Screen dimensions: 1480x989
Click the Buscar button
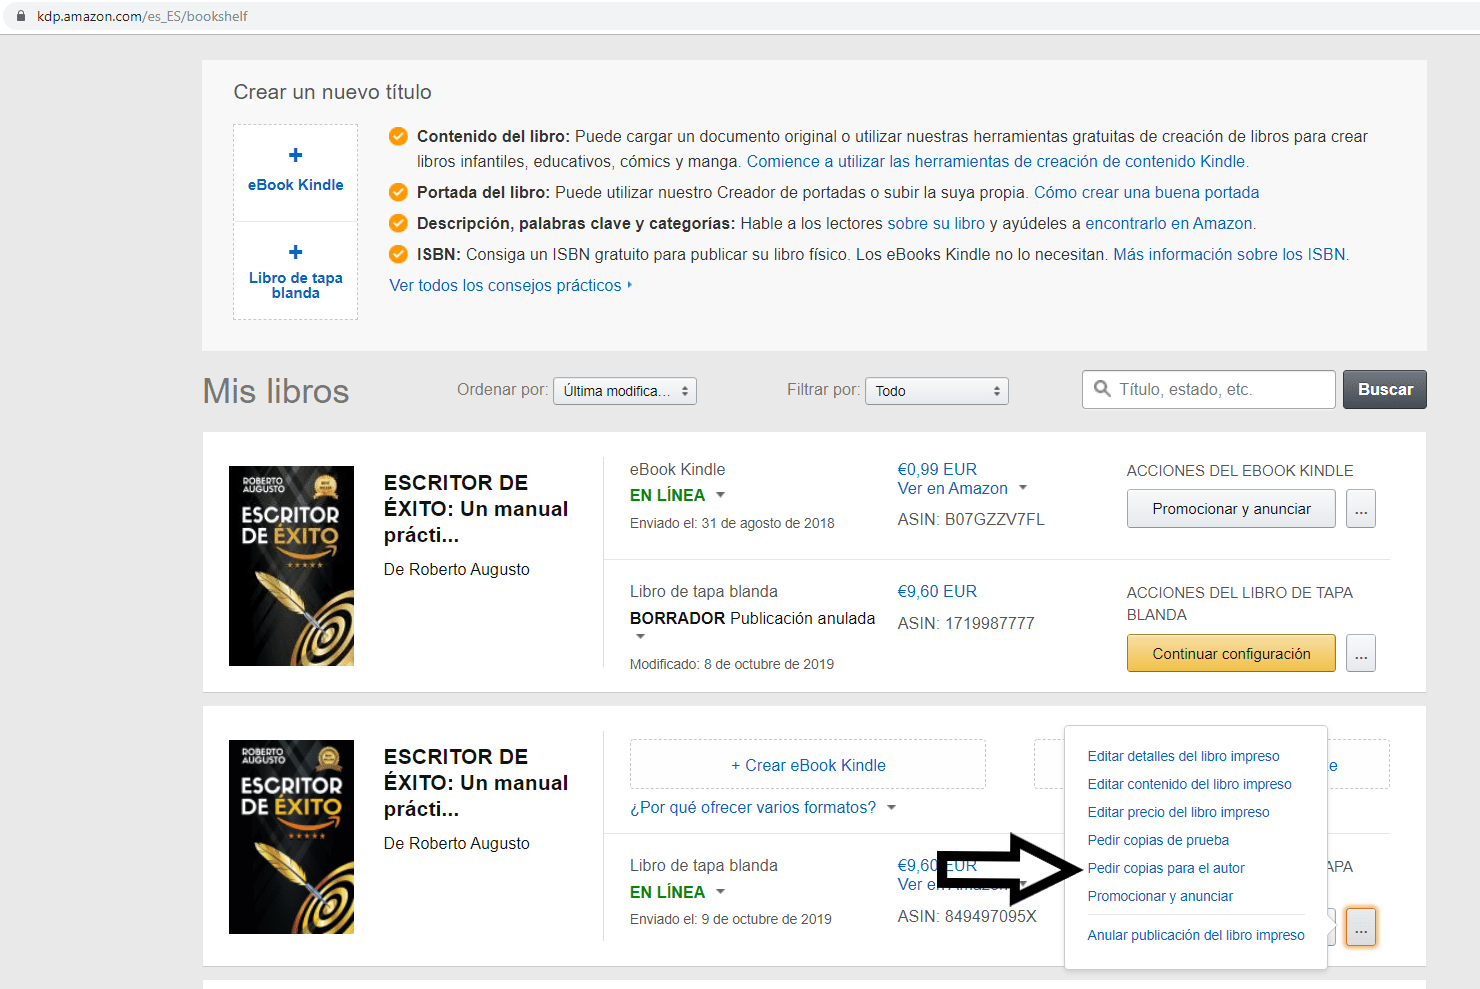tap(1385, 390)
